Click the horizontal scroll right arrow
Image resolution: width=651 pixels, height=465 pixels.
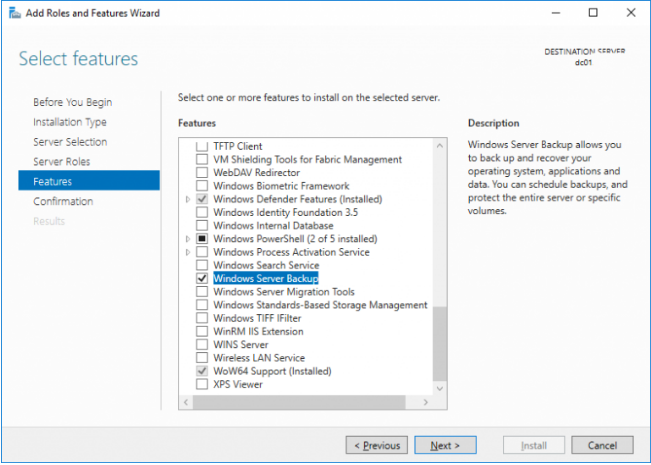(x=426, y=402)
